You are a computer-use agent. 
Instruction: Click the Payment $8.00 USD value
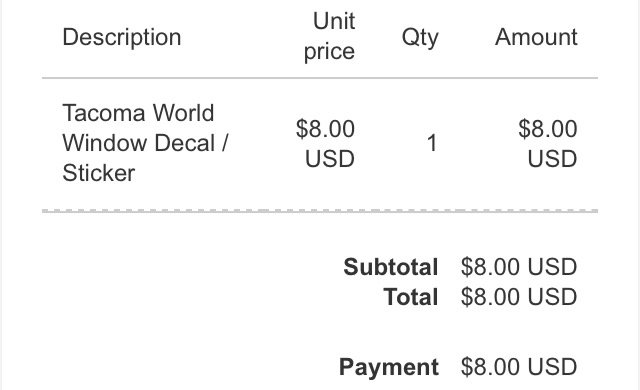click(x=519, y=367)
